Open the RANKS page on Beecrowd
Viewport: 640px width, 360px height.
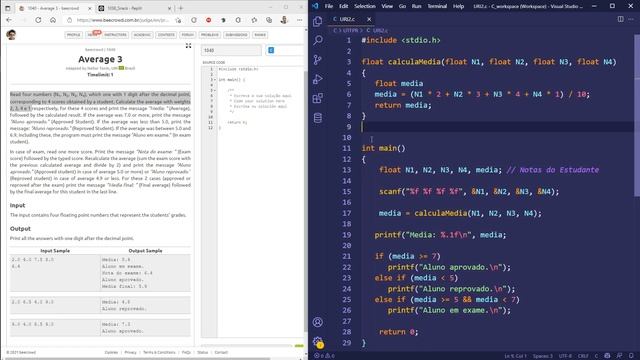(260, 35)
